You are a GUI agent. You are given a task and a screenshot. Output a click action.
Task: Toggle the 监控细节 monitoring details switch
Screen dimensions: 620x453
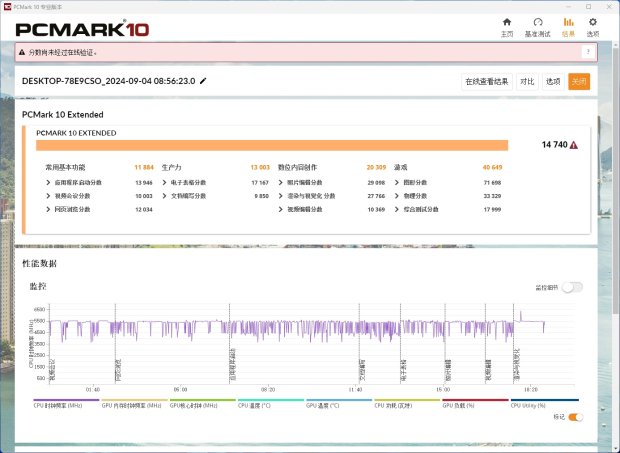573,287
